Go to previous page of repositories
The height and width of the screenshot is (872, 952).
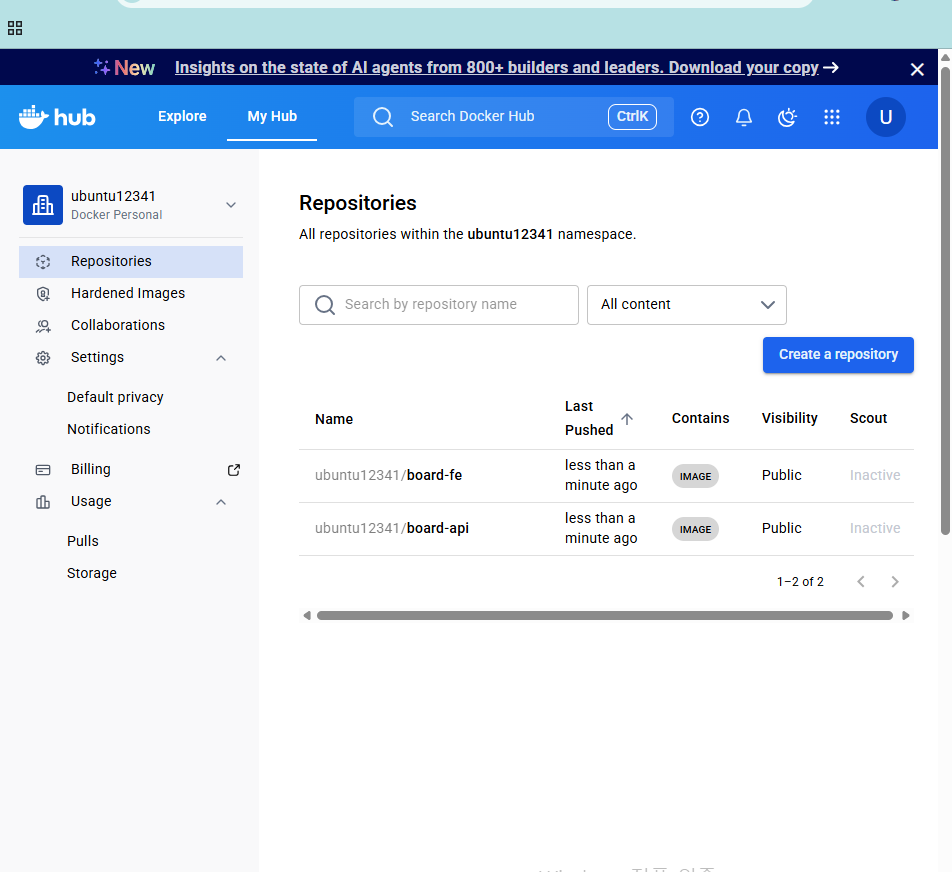click(861, 582)
